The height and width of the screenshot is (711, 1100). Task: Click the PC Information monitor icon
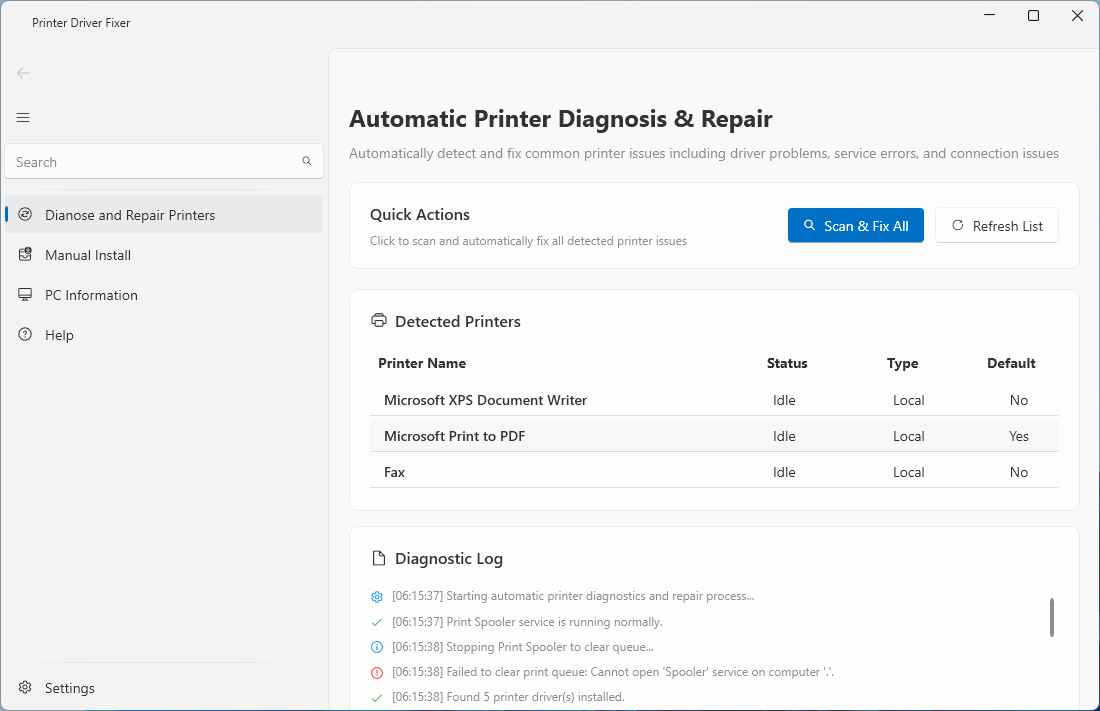(x=25, y=295)
